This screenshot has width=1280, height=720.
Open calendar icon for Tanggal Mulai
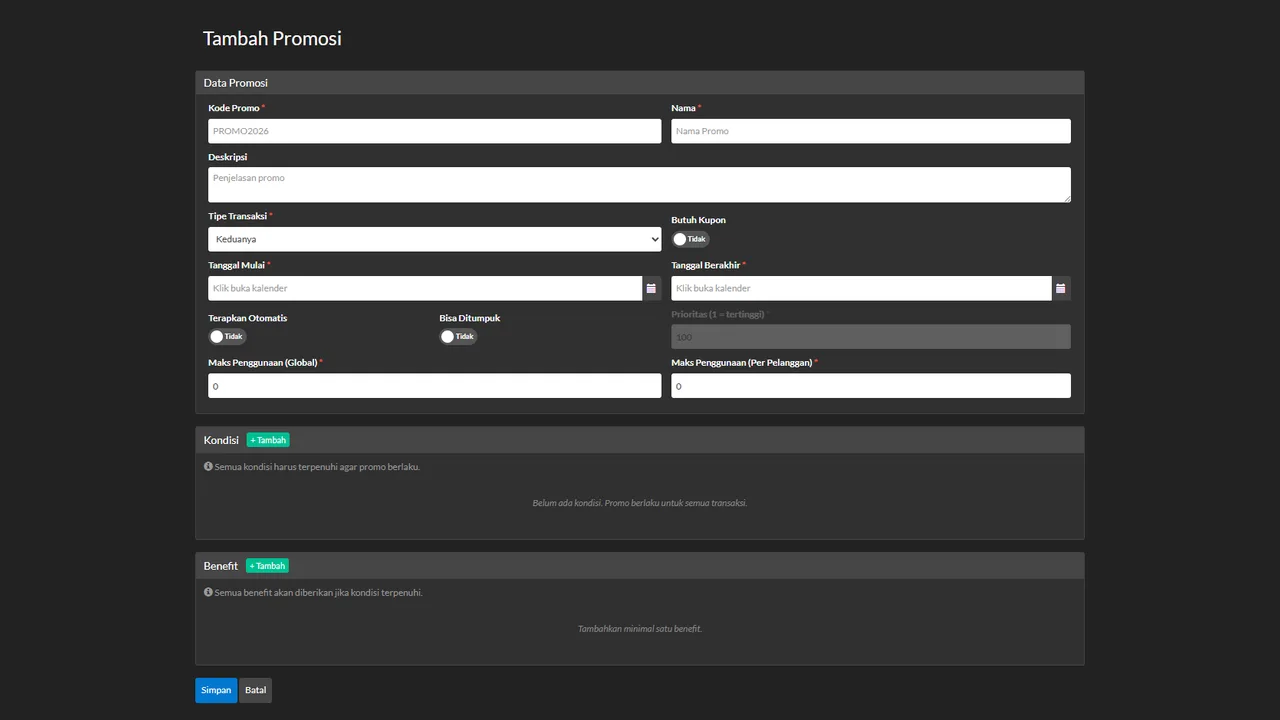(651, 288)
